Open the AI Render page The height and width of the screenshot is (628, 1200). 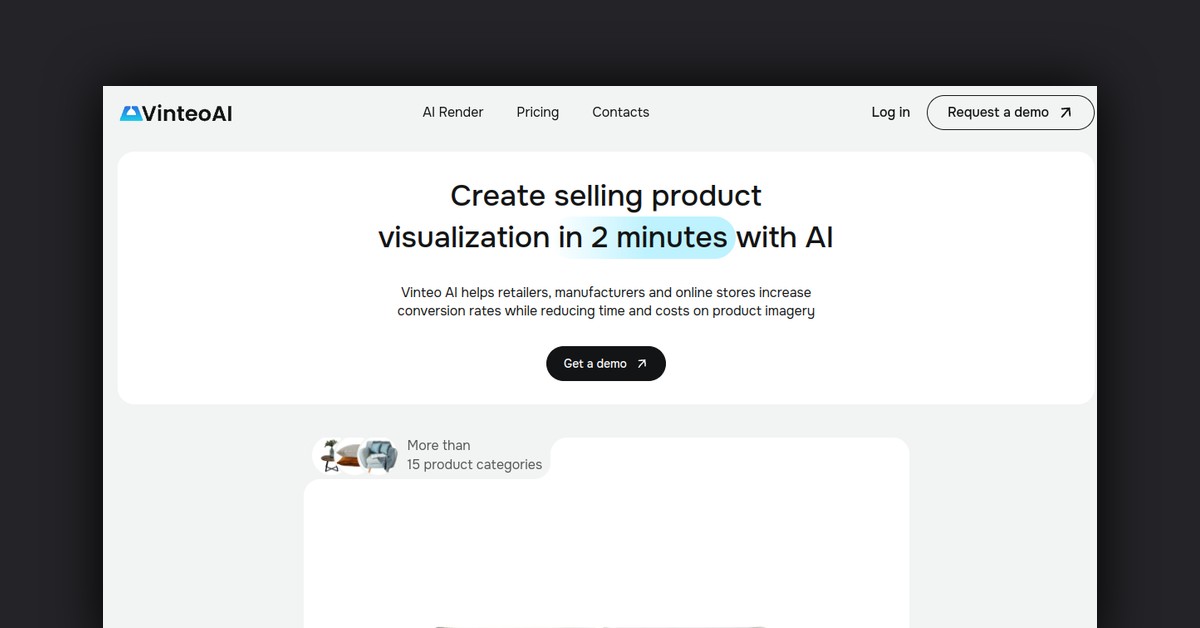453,112
